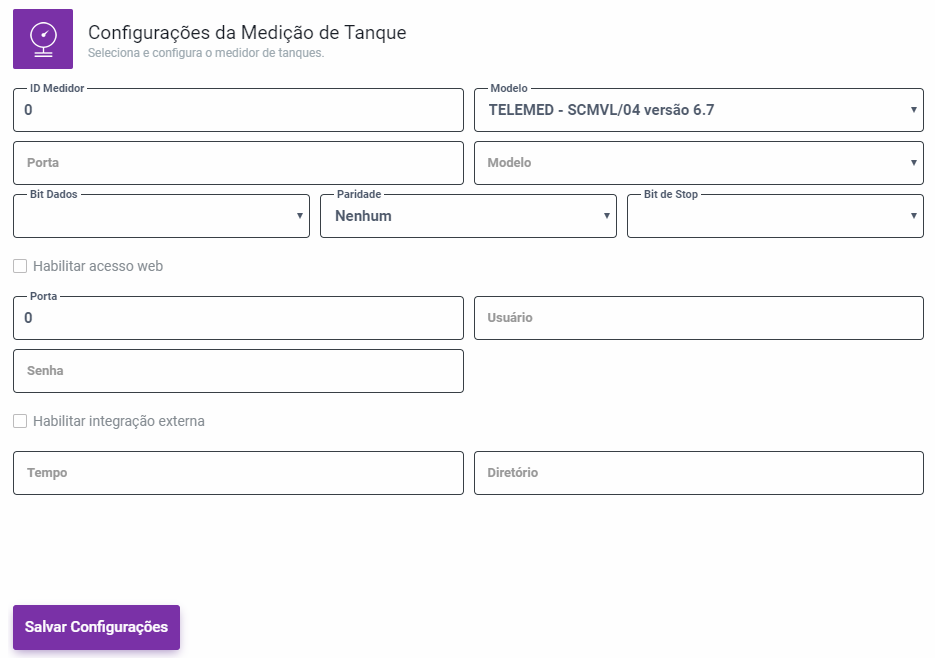Click the purple tank gauge icon
The image size is (935, 658).
tap(42, 38)
